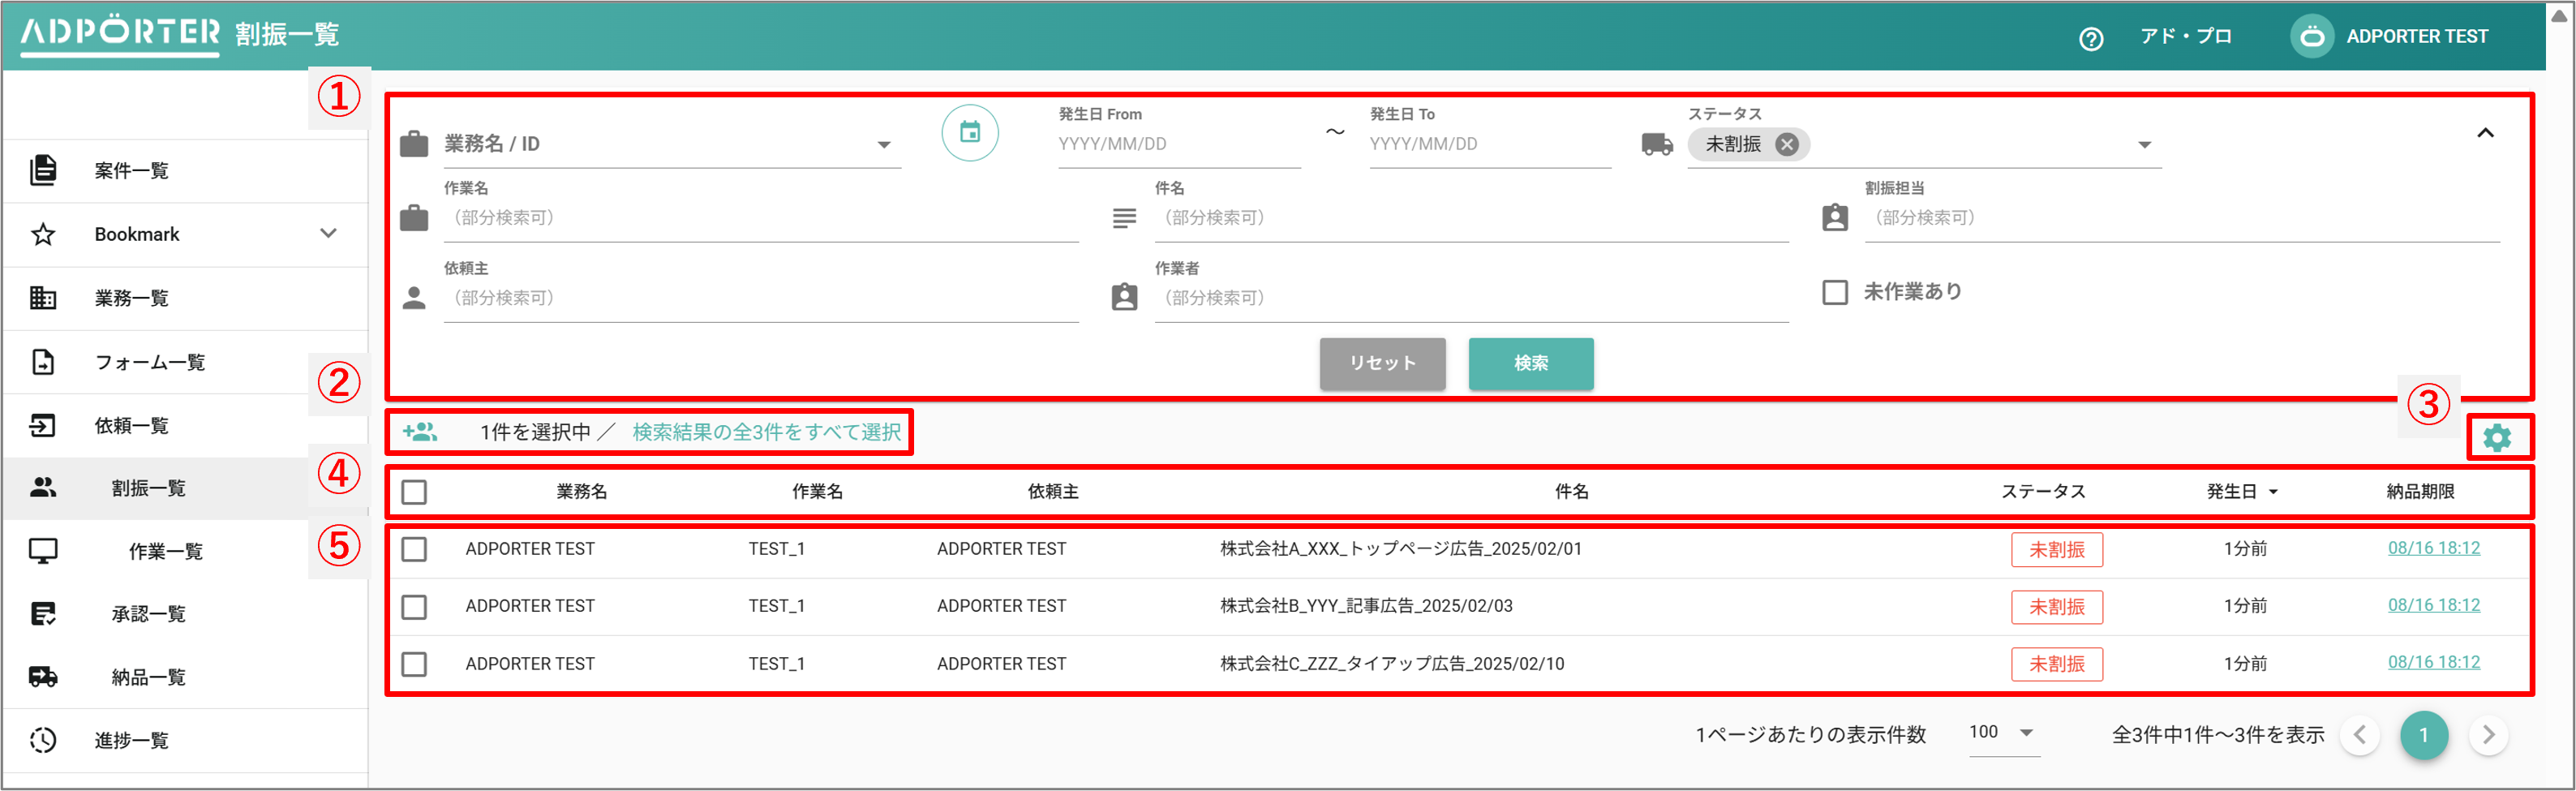Select all 3 search results link
Viewport: 2576px width, 791px height.
[766, 432]
